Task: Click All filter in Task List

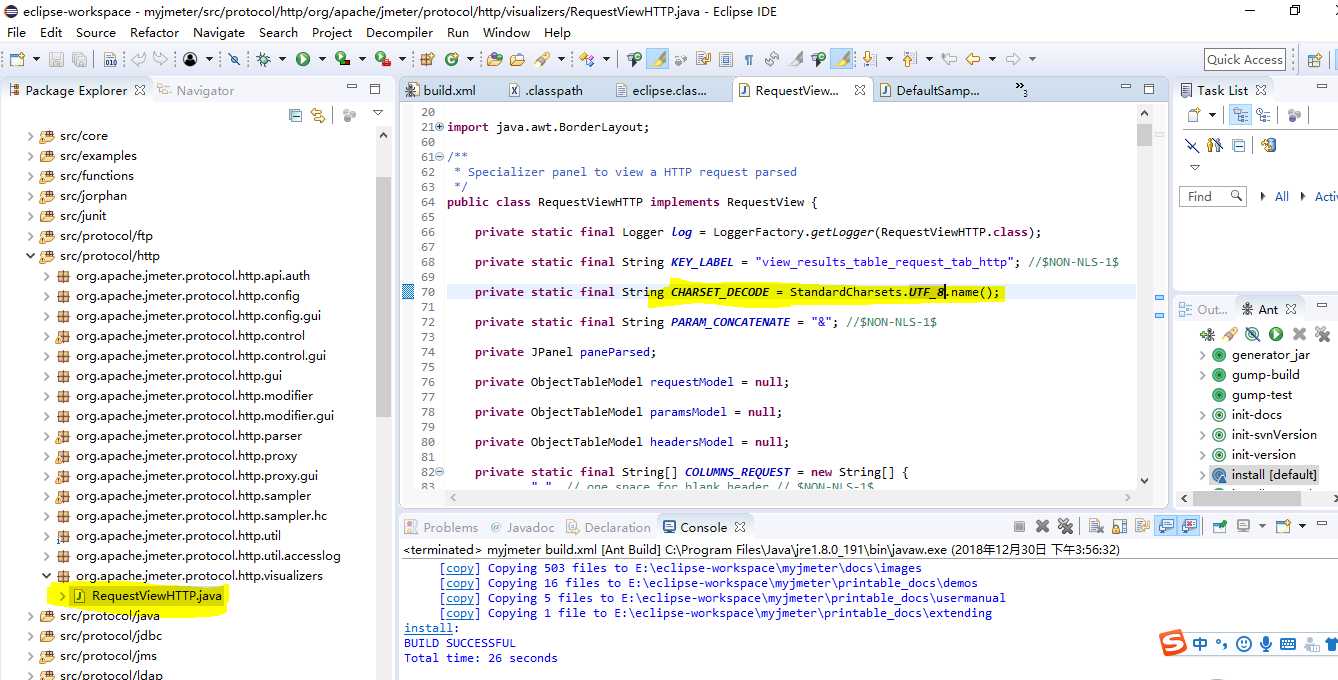Action: (x=1281, y=196)
